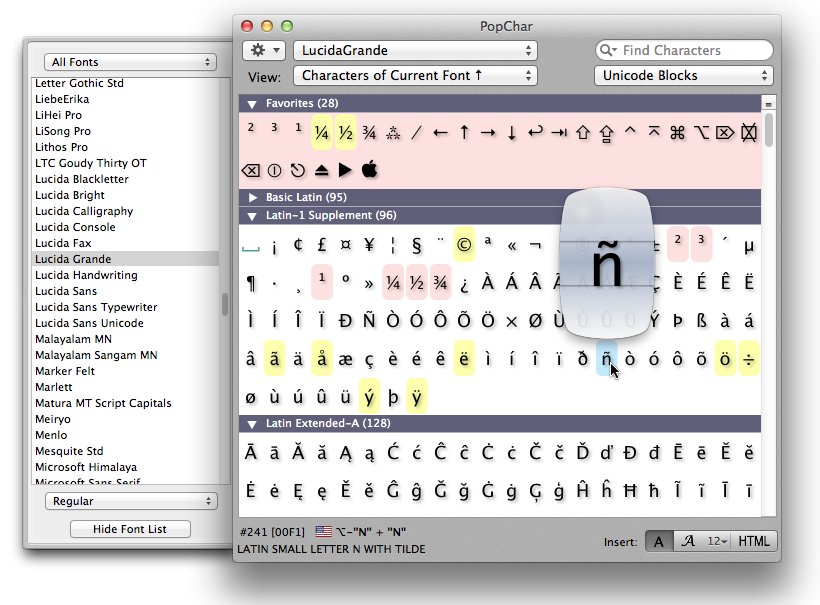Select the play triangle symbol in Favorites
Image resolution: width=820 pixels, height=605 pixels.
[345, 169]
